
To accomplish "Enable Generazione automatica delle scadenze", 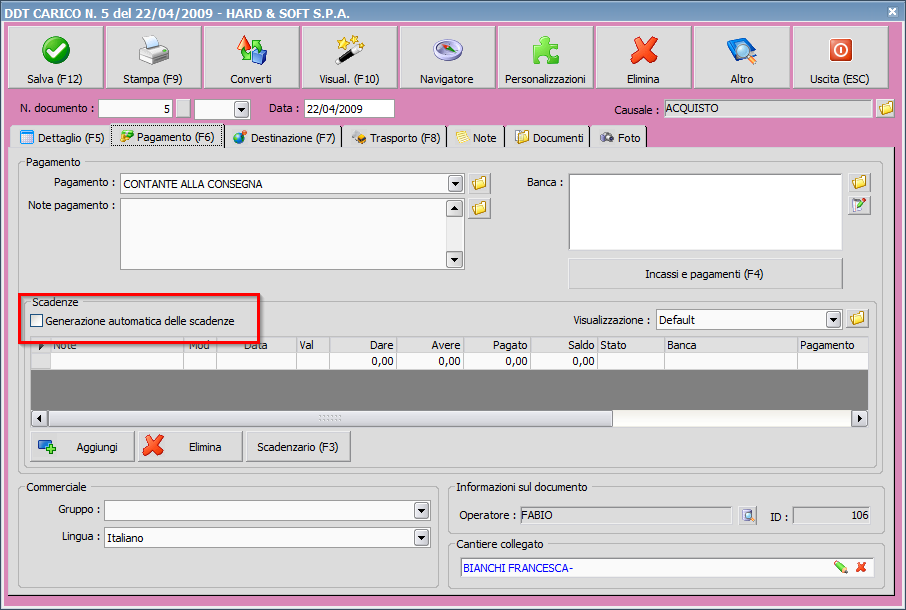I will pos(36,321).
